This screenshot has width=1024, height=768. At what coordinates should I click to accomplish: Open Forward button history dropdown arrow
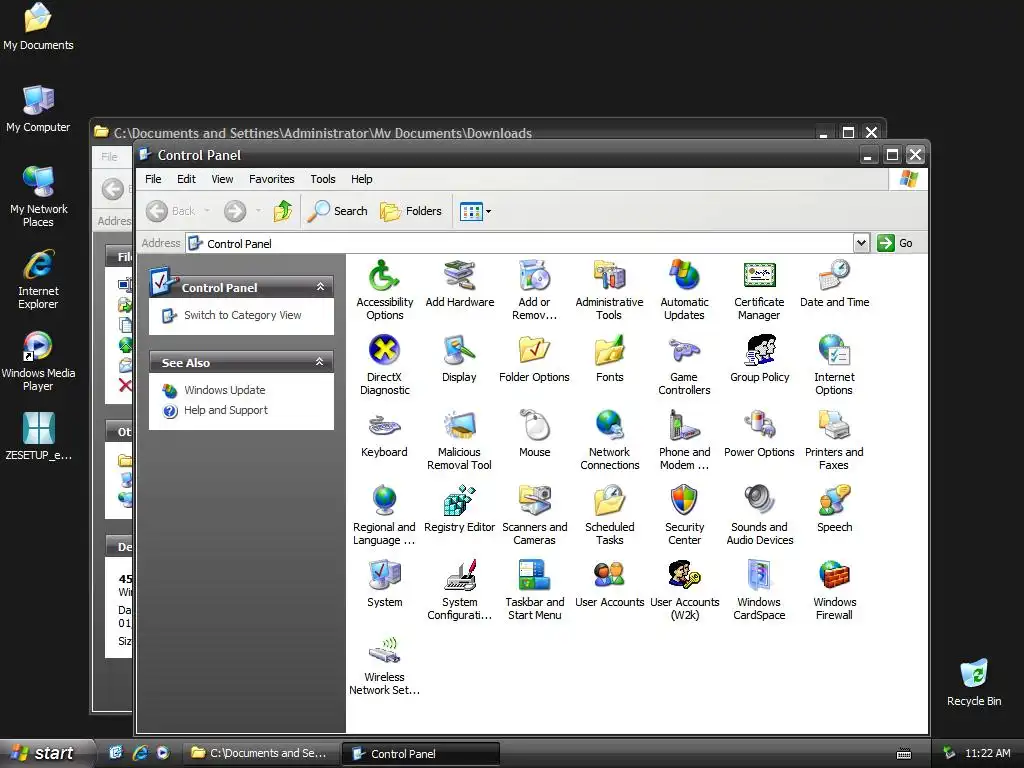(x=258, y=211)
